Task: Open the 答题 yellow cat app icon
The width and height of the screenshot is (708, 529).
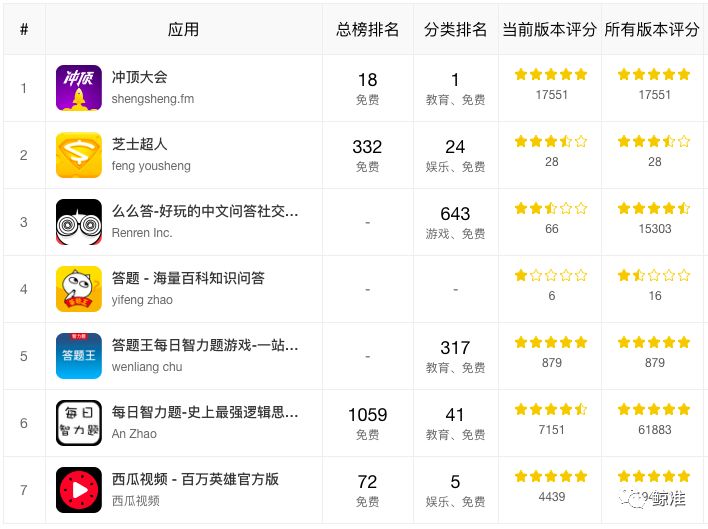Action: tap(79, 289)
